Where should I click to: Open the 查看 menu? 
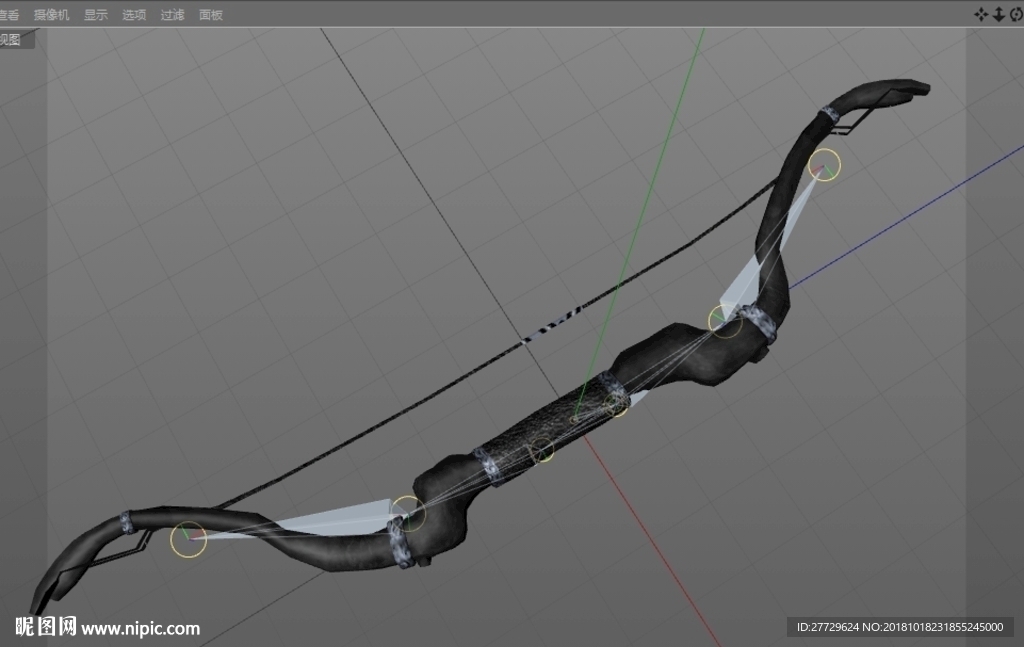point(9,14)
